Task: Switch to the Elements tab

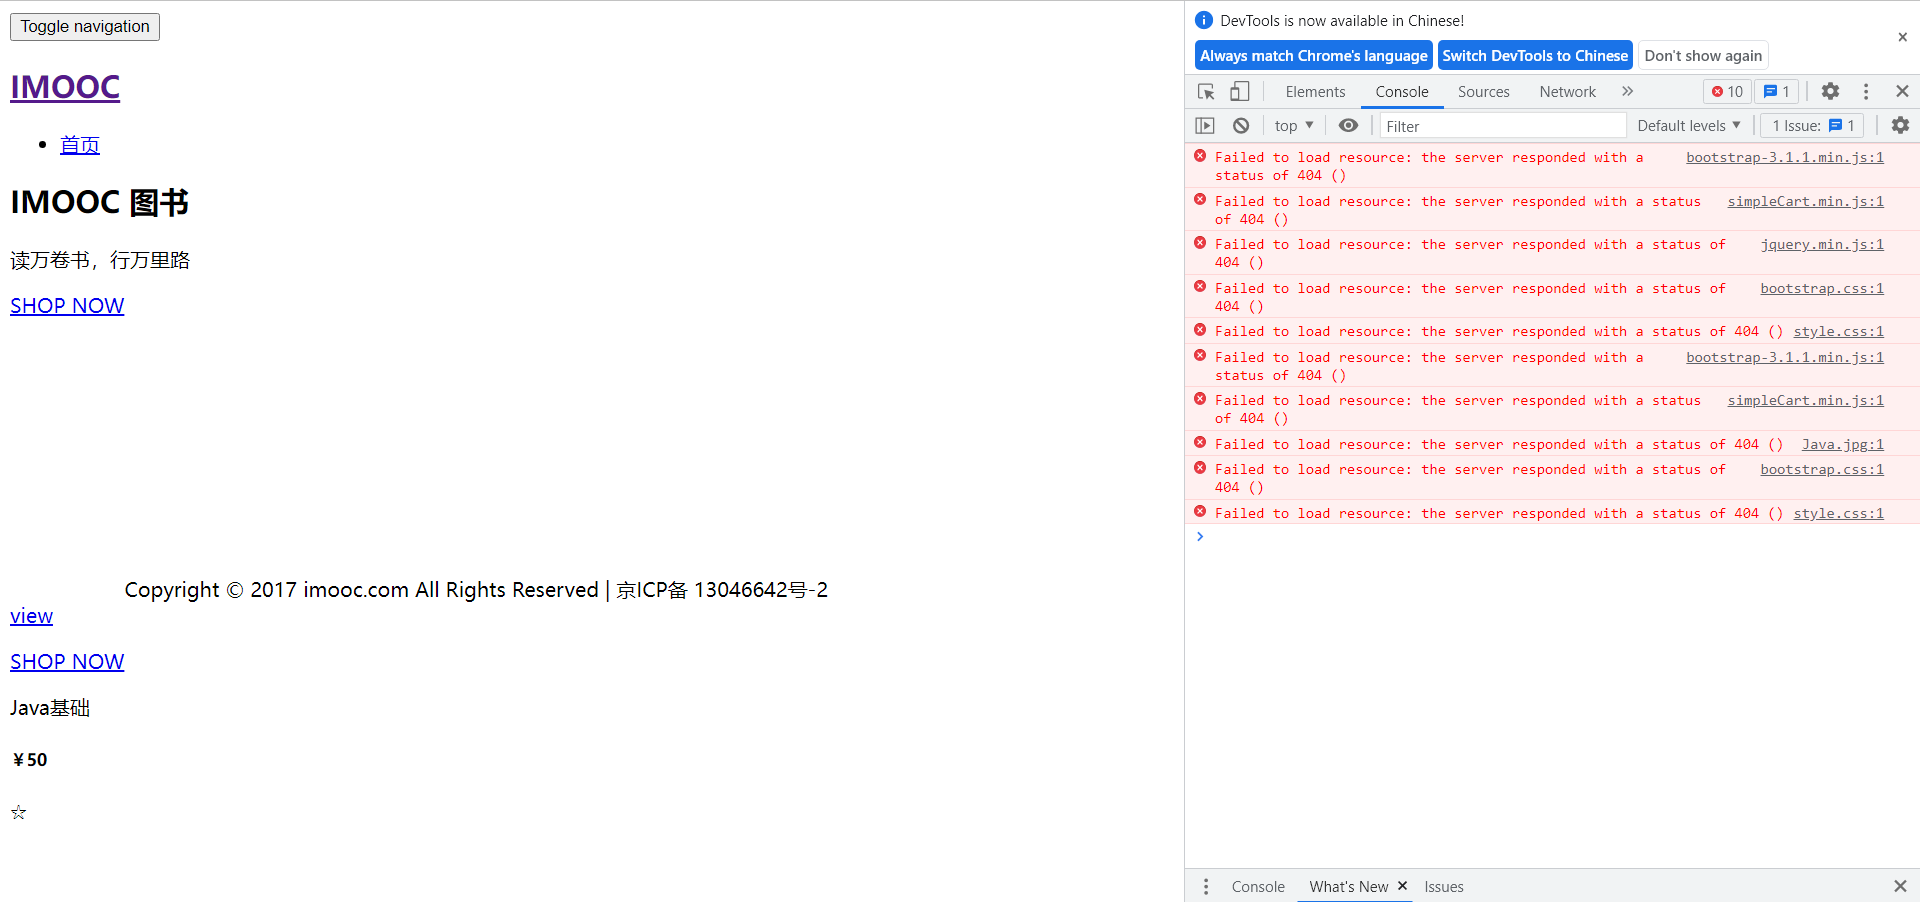Action: 1315,92
